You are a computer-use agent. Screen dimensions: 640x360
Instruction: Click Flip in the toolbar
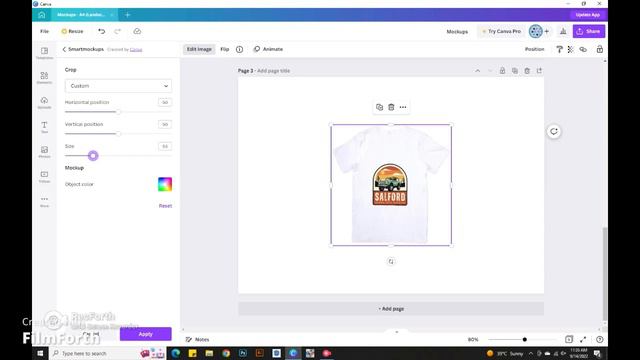click(x=224, y=49)
